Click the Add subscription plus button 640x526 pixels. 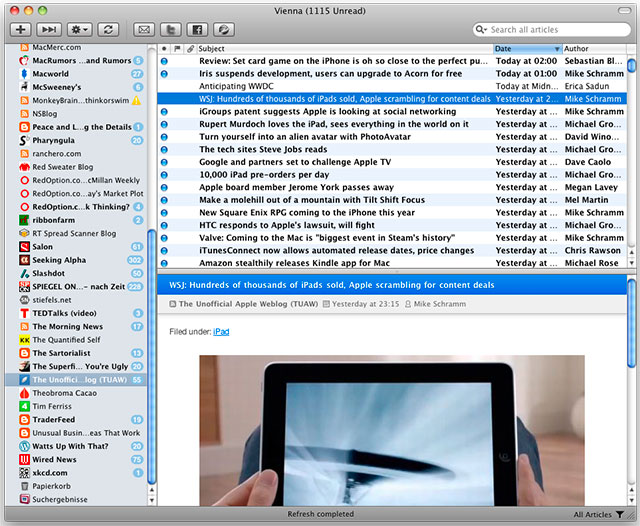(x=20, y=29)
